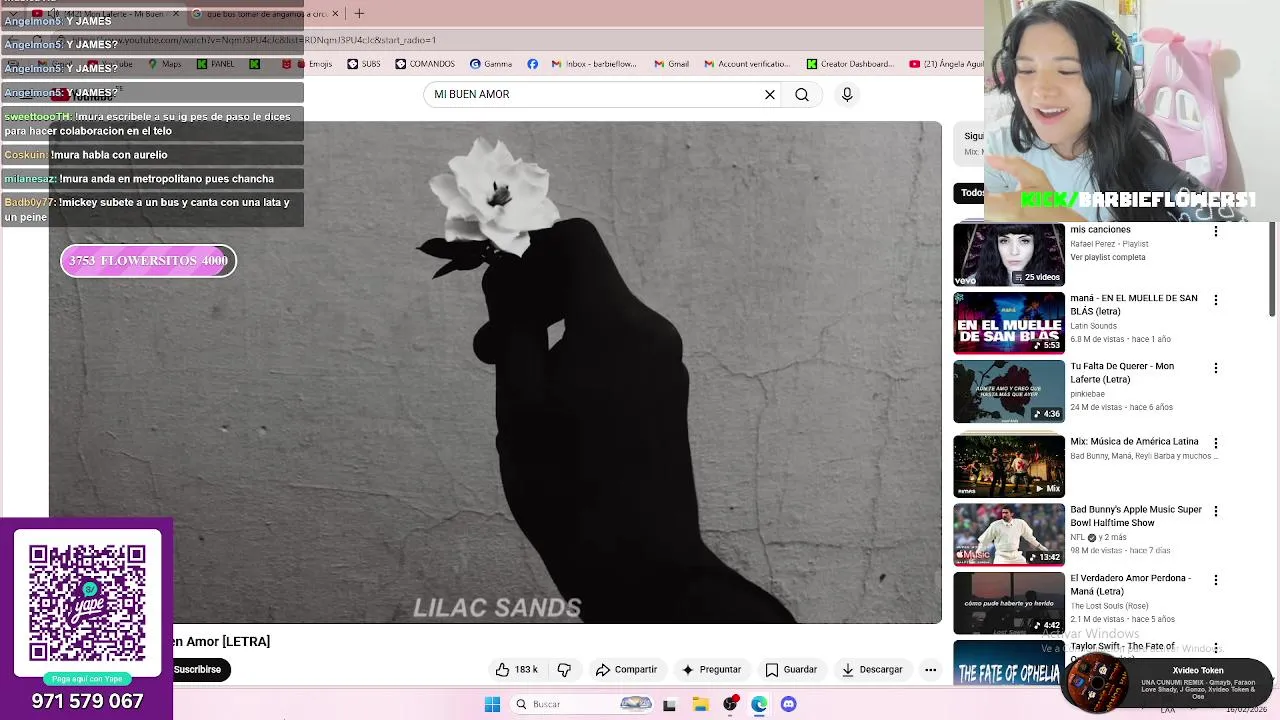Open The Fate of Ophelia video thumbnail
Viewport: 1280px width, 720px height.
[1009, 663]
